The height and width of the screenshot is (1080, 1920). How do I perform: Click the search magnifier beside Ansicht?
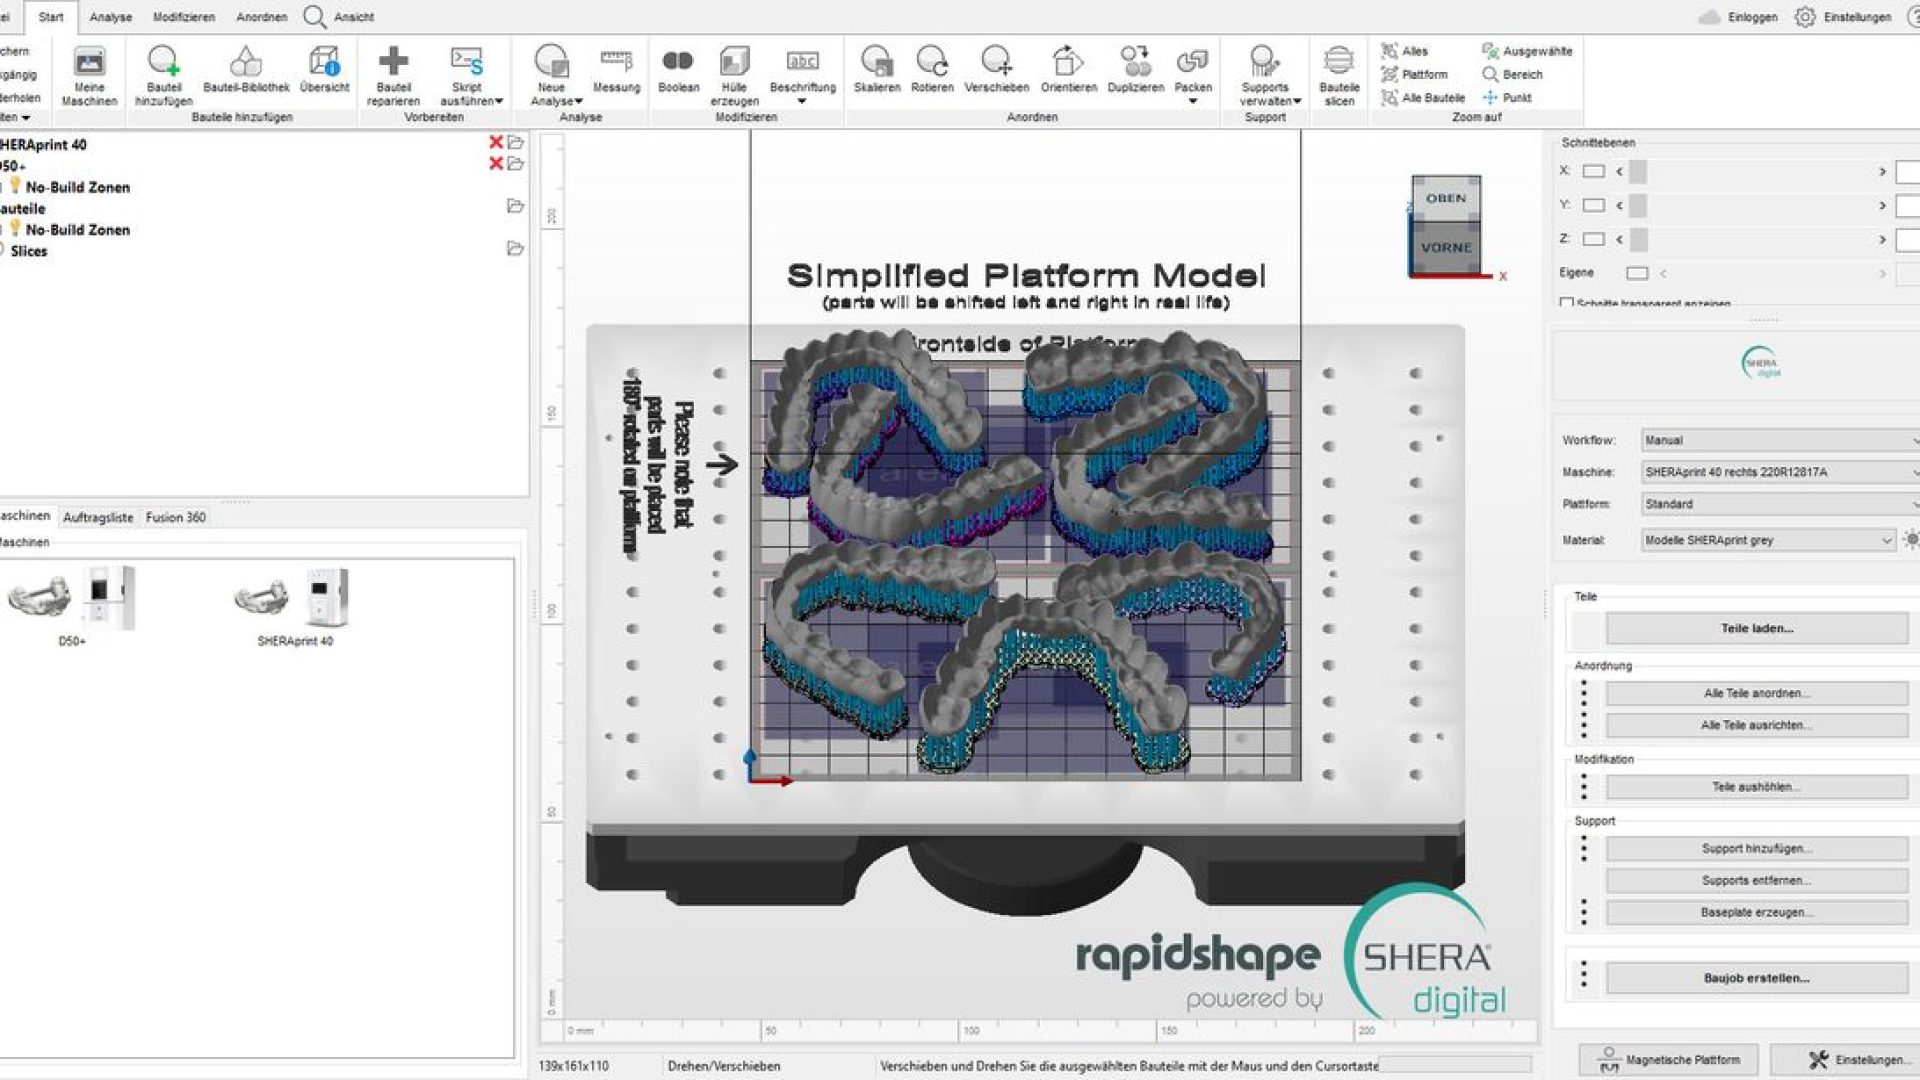point(314,17)
